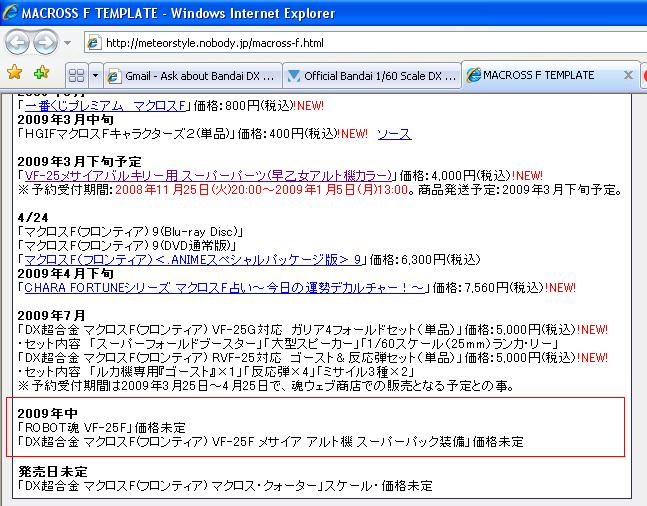
Task: Click the HGIFマクロスFキャラクターズ2 line
Action: click(193, 134)
